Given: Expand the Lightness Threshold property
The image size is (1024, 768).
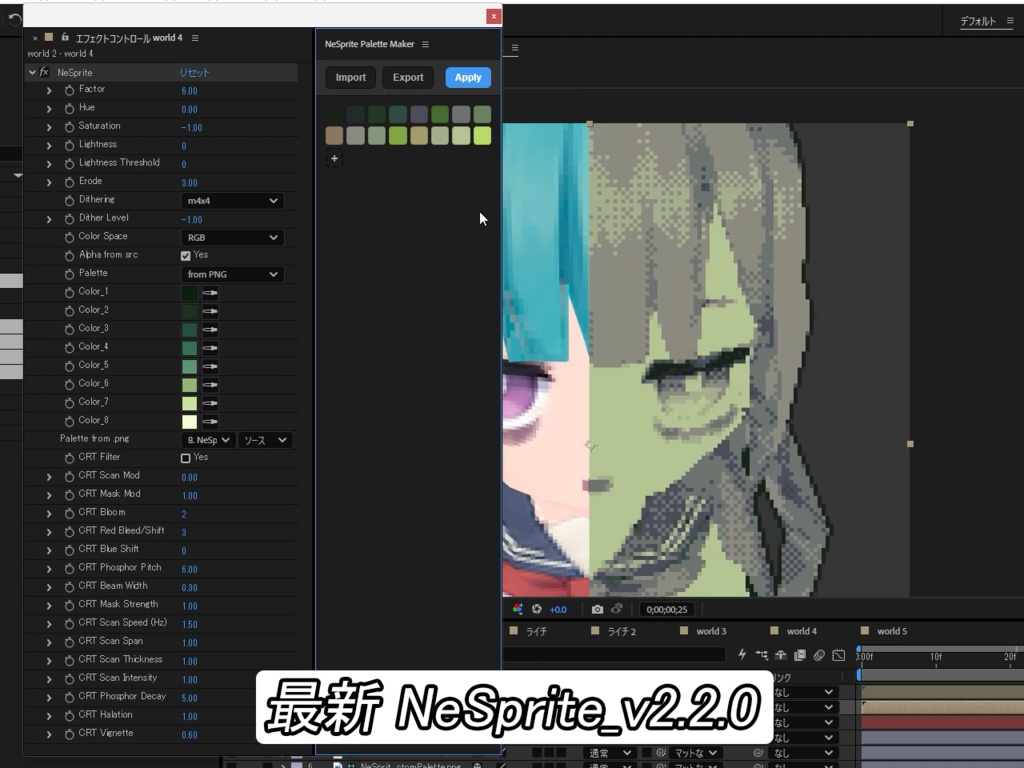Looking at the screenshot, I should point(49,164).
